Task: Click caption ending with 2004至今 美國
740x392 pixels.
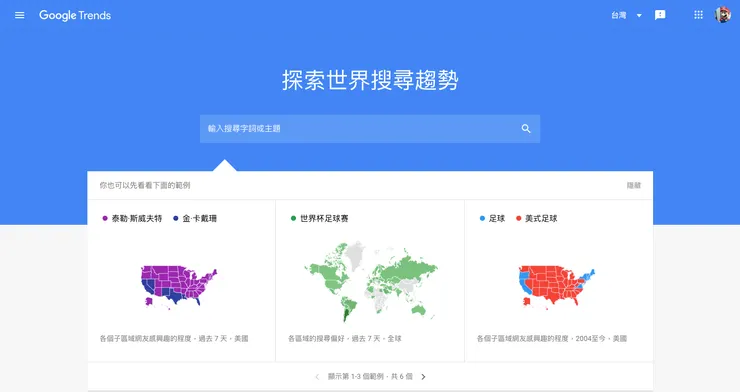Action: coord(552,339)
